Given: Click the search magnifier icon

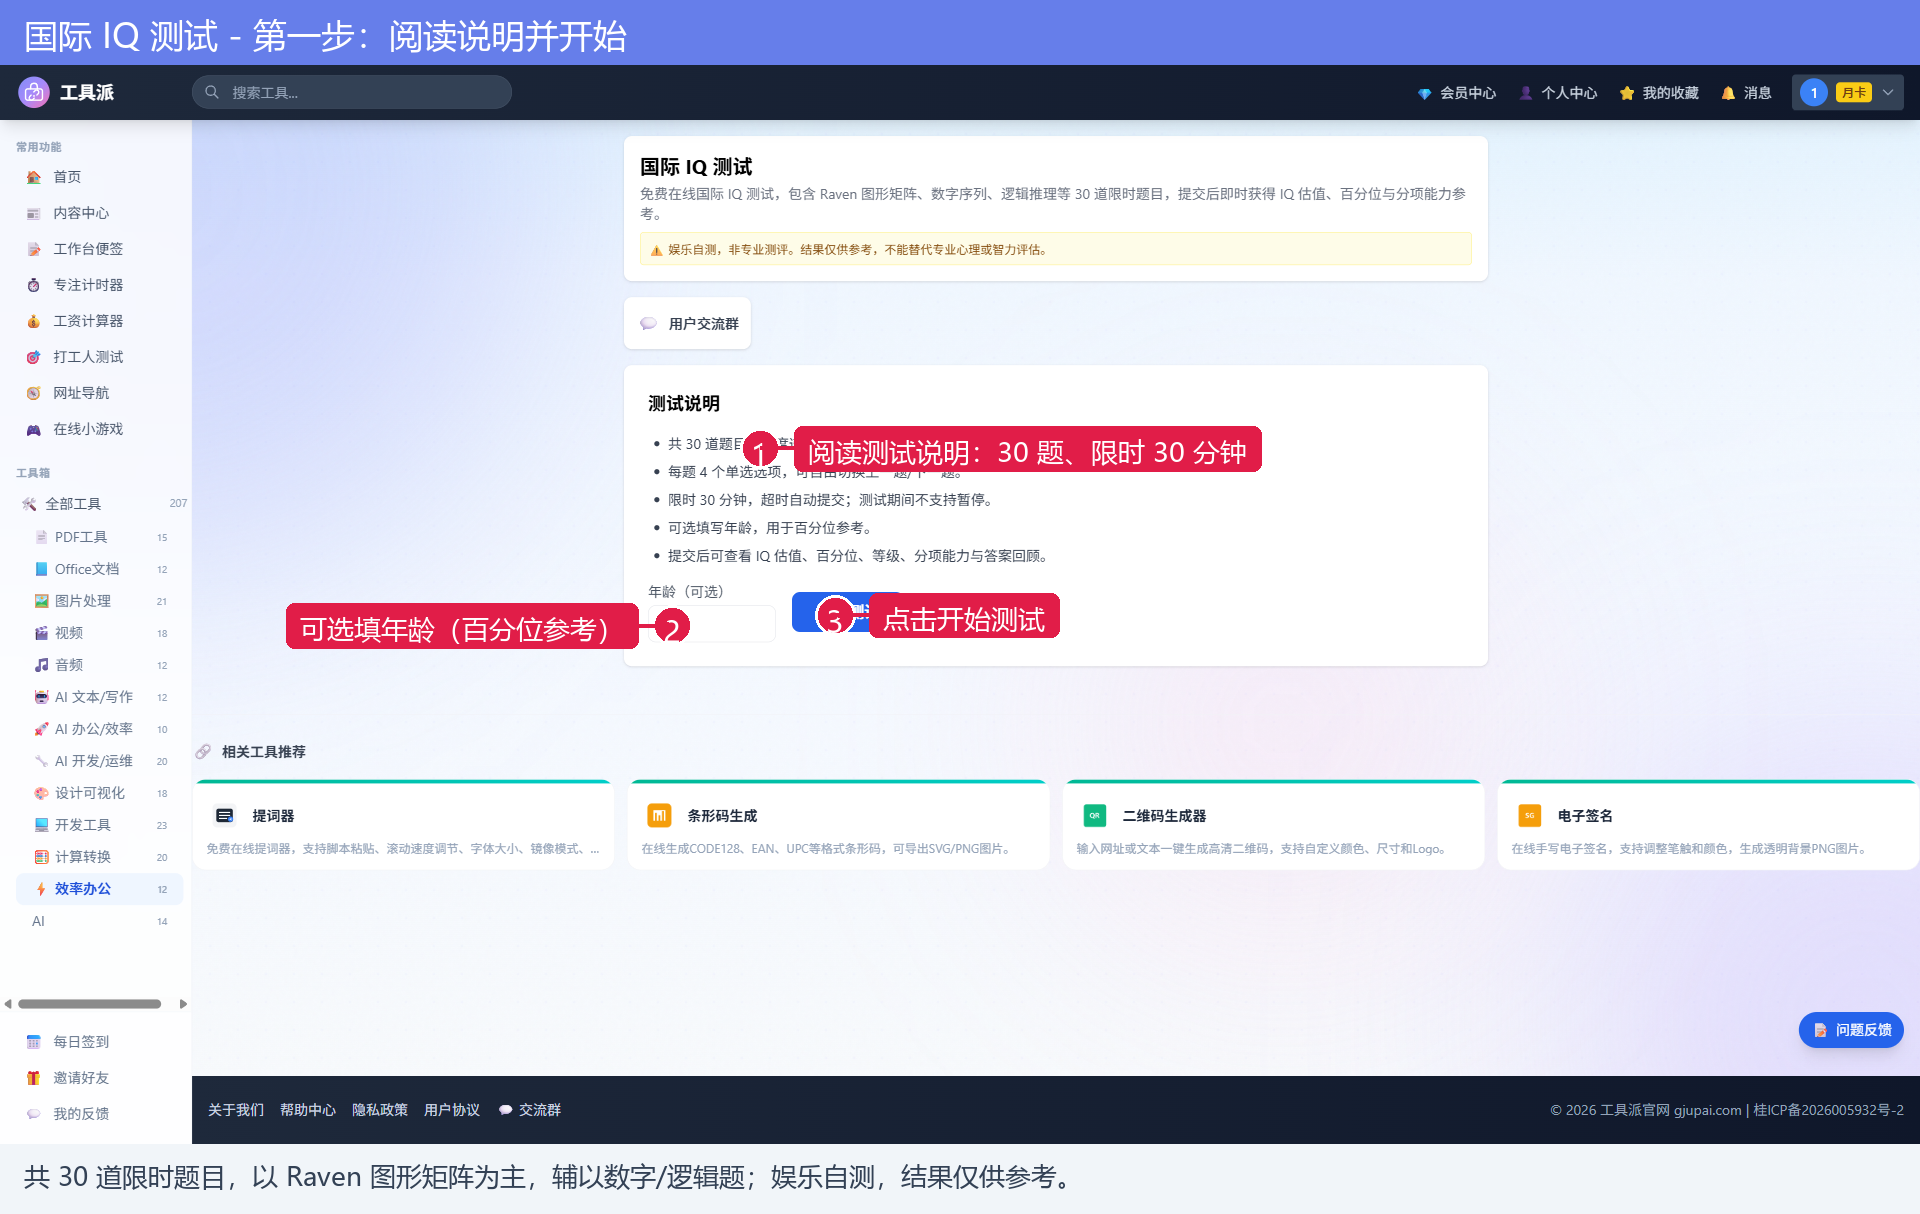Looking at the screenshot, I should coord(212,92).
